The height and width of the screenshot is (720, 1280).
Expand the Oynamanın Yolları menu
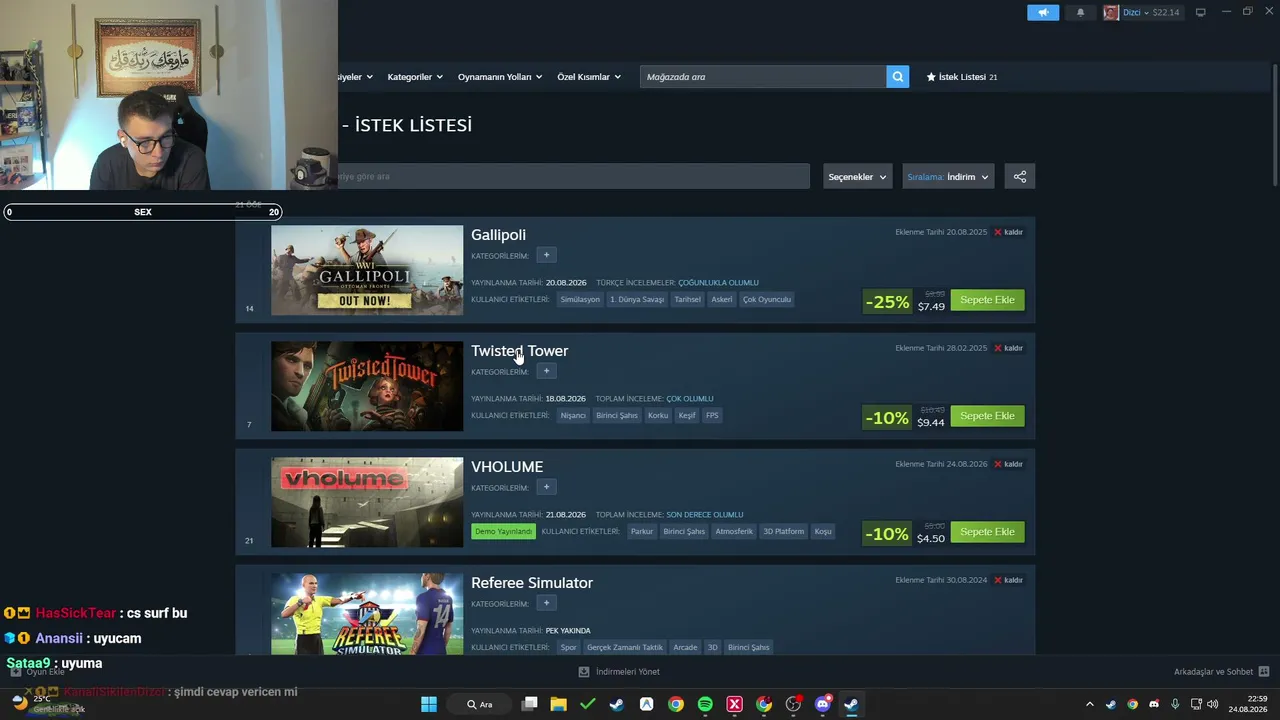[500, 77]
